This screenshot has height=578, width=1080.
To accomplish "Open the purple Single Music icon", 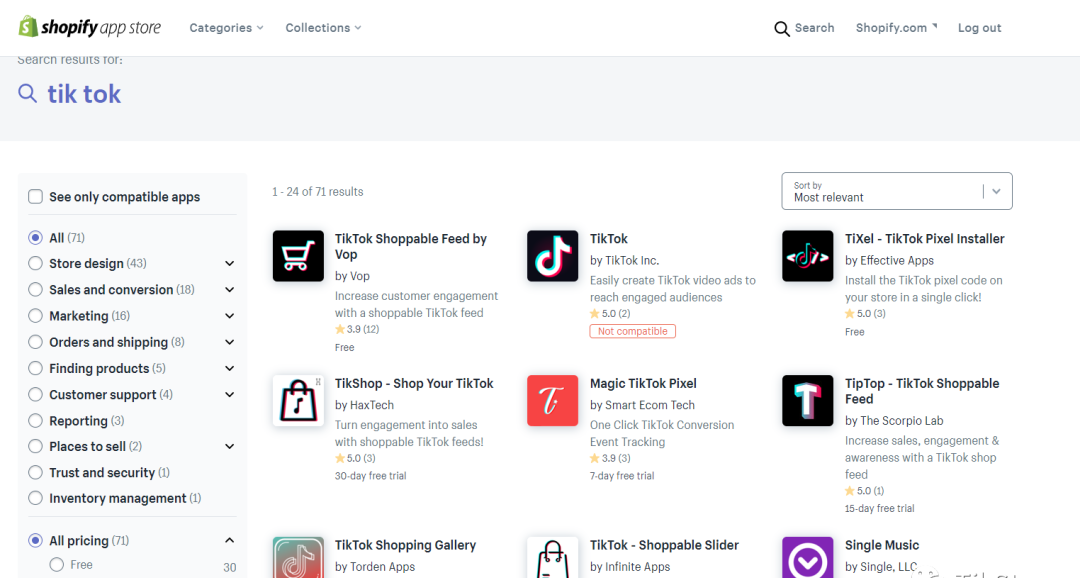I will (807, 557).
